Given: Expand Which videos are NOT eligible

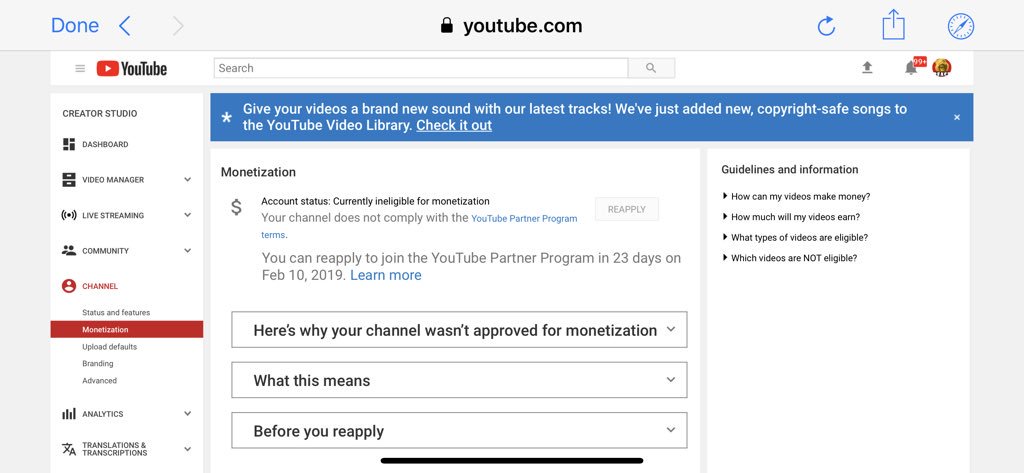Looking at the screenshot, I should click(x=790, y=258).
